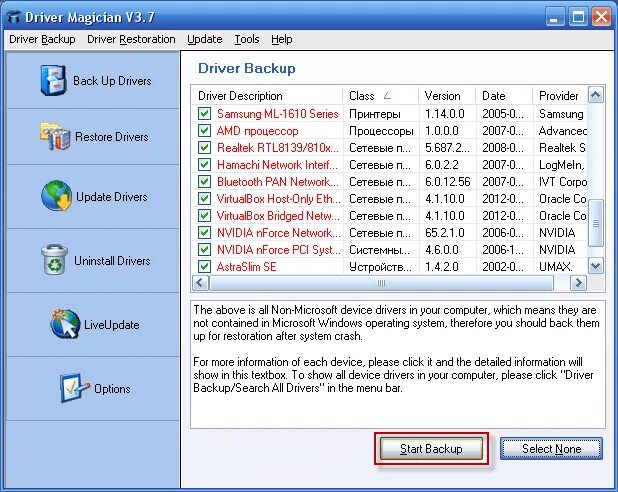Click the LogMeIn provider cell
The height and width of the screenshot is (492, 618).
coord(562,165)
